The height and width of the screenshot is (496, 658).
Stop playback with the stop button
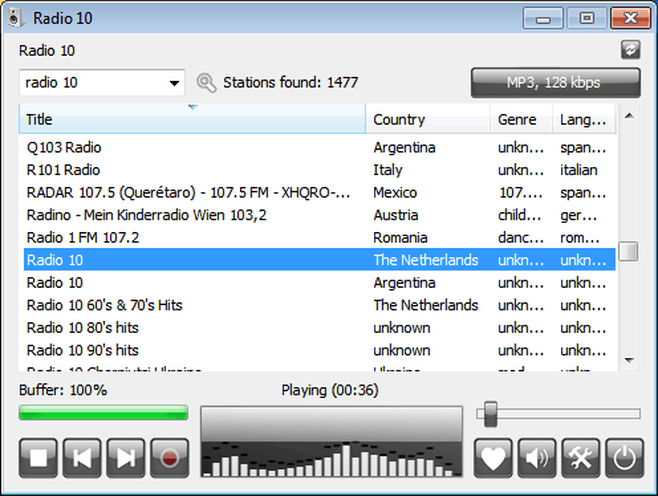tap(38, 458)
